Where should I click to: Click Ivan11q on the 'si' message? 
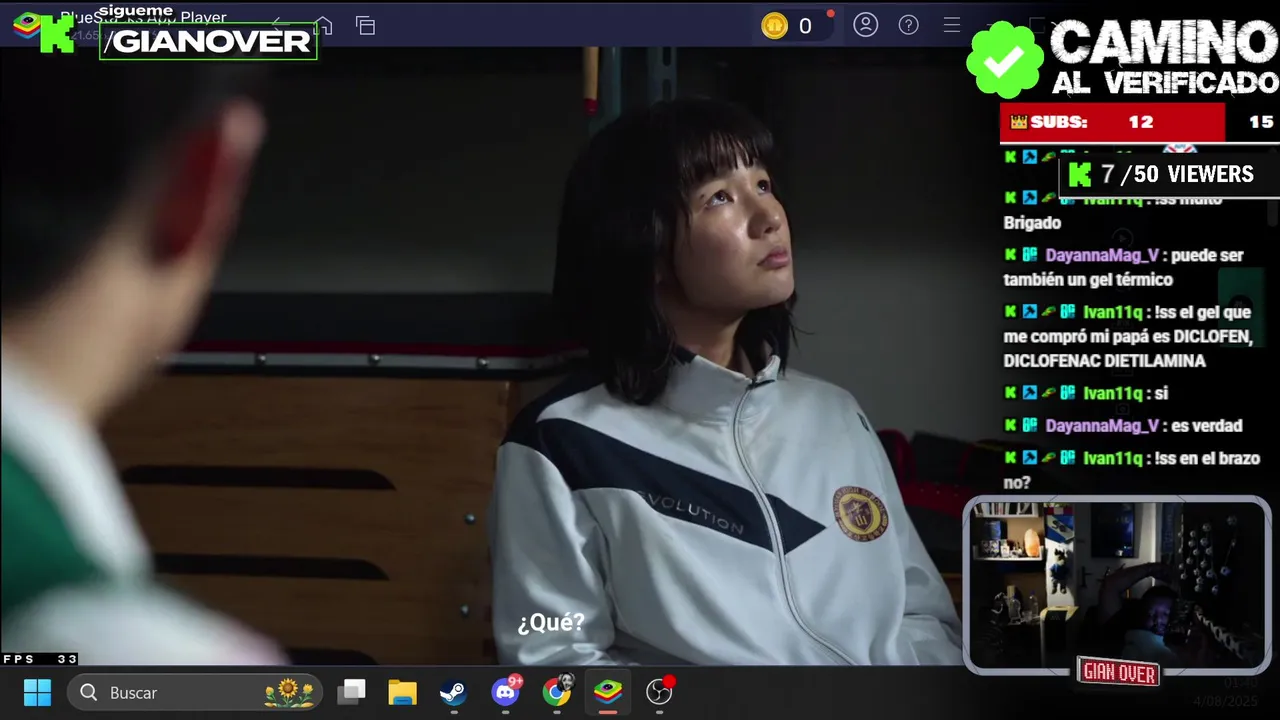[1113, 394]
